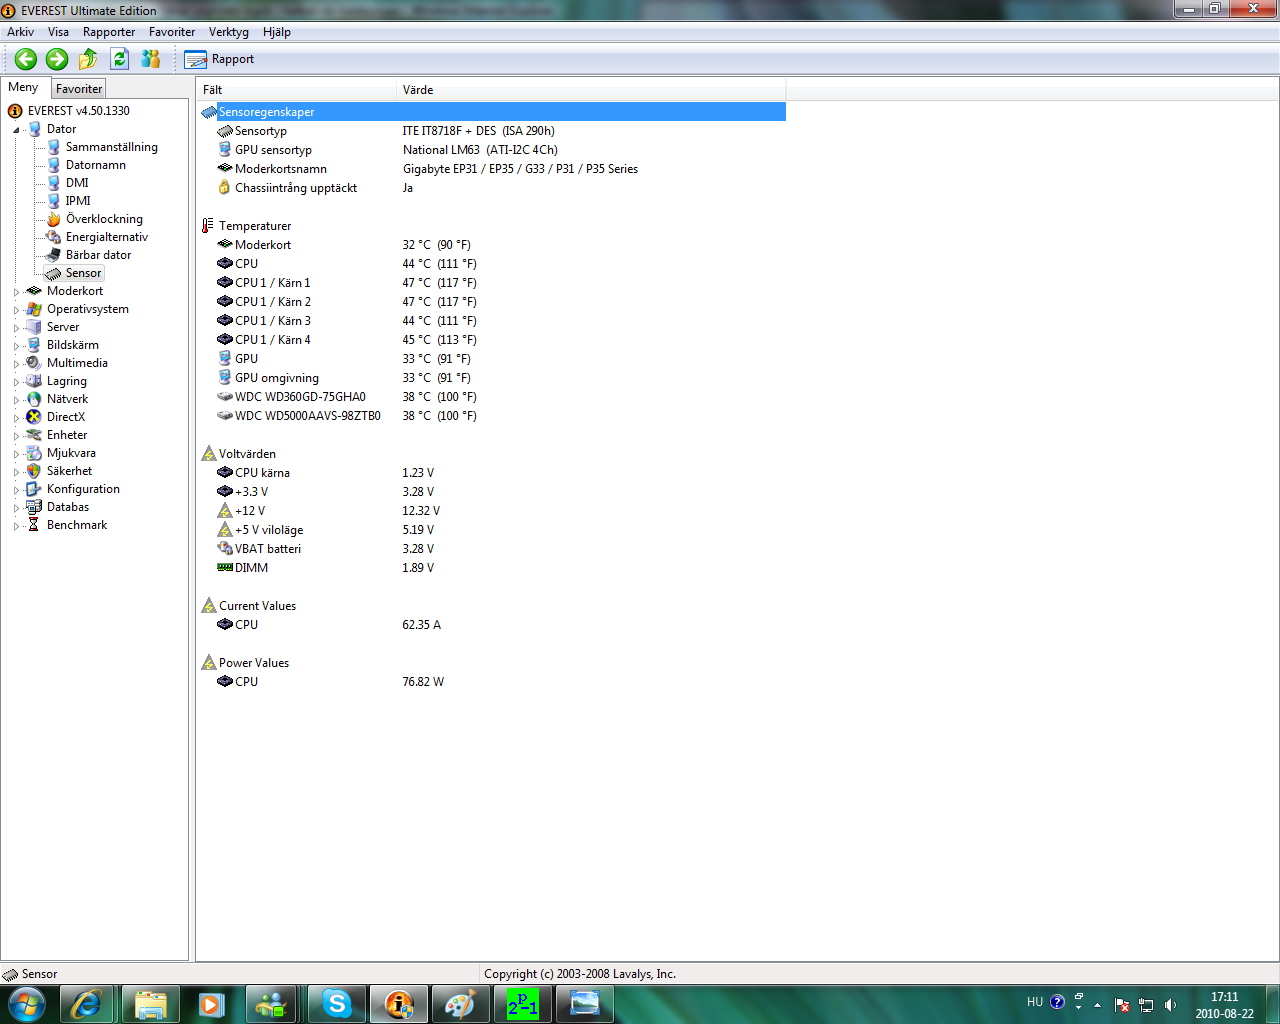Open the Hjälp menu
The image size is (1280, 1024).
277,32
